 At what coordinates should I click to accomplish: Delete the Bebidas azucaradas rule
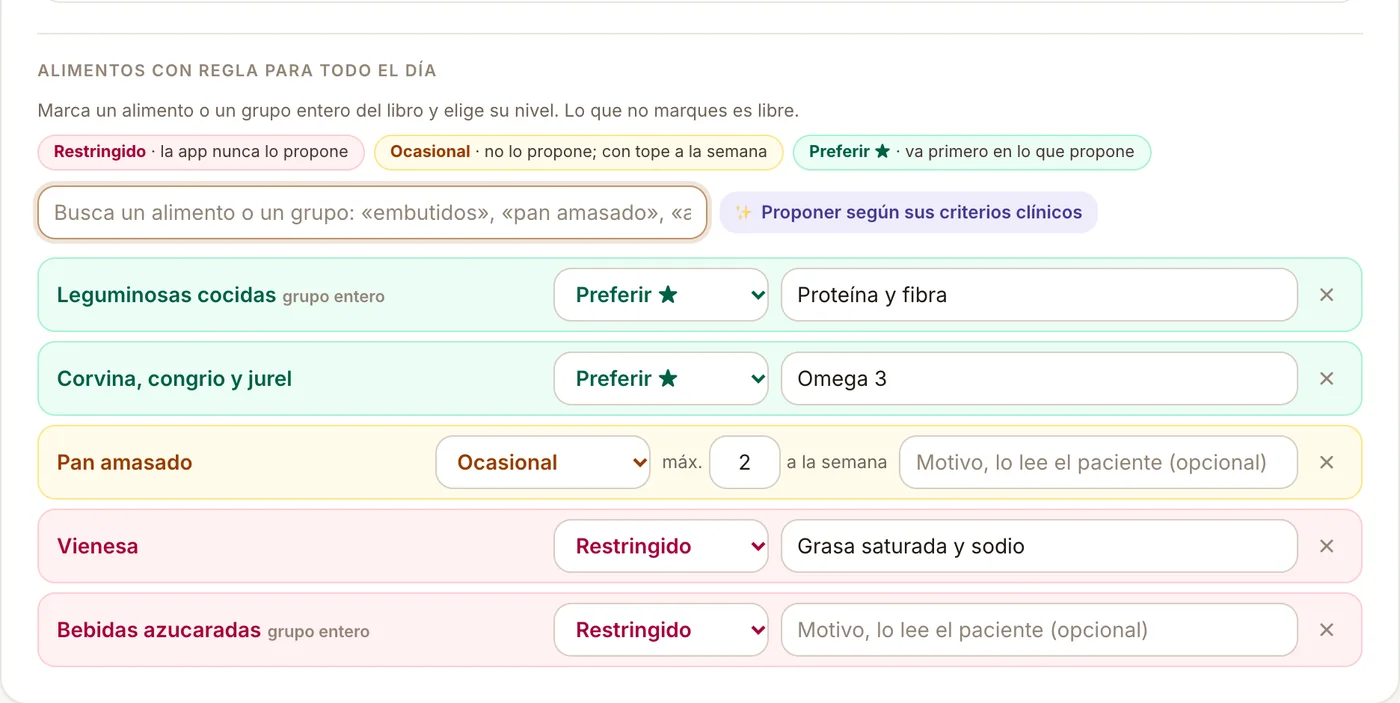click(1326, 630)
